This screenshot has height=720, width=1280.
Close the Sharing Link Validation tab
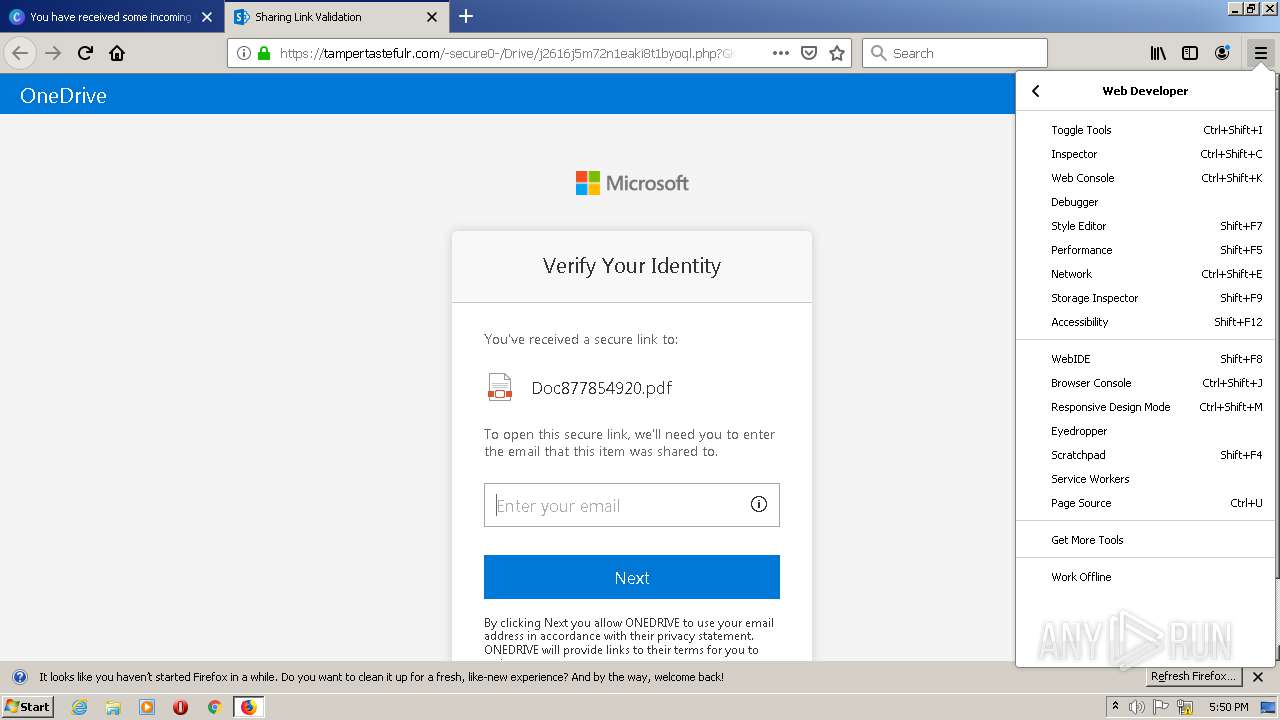point(432,17)
